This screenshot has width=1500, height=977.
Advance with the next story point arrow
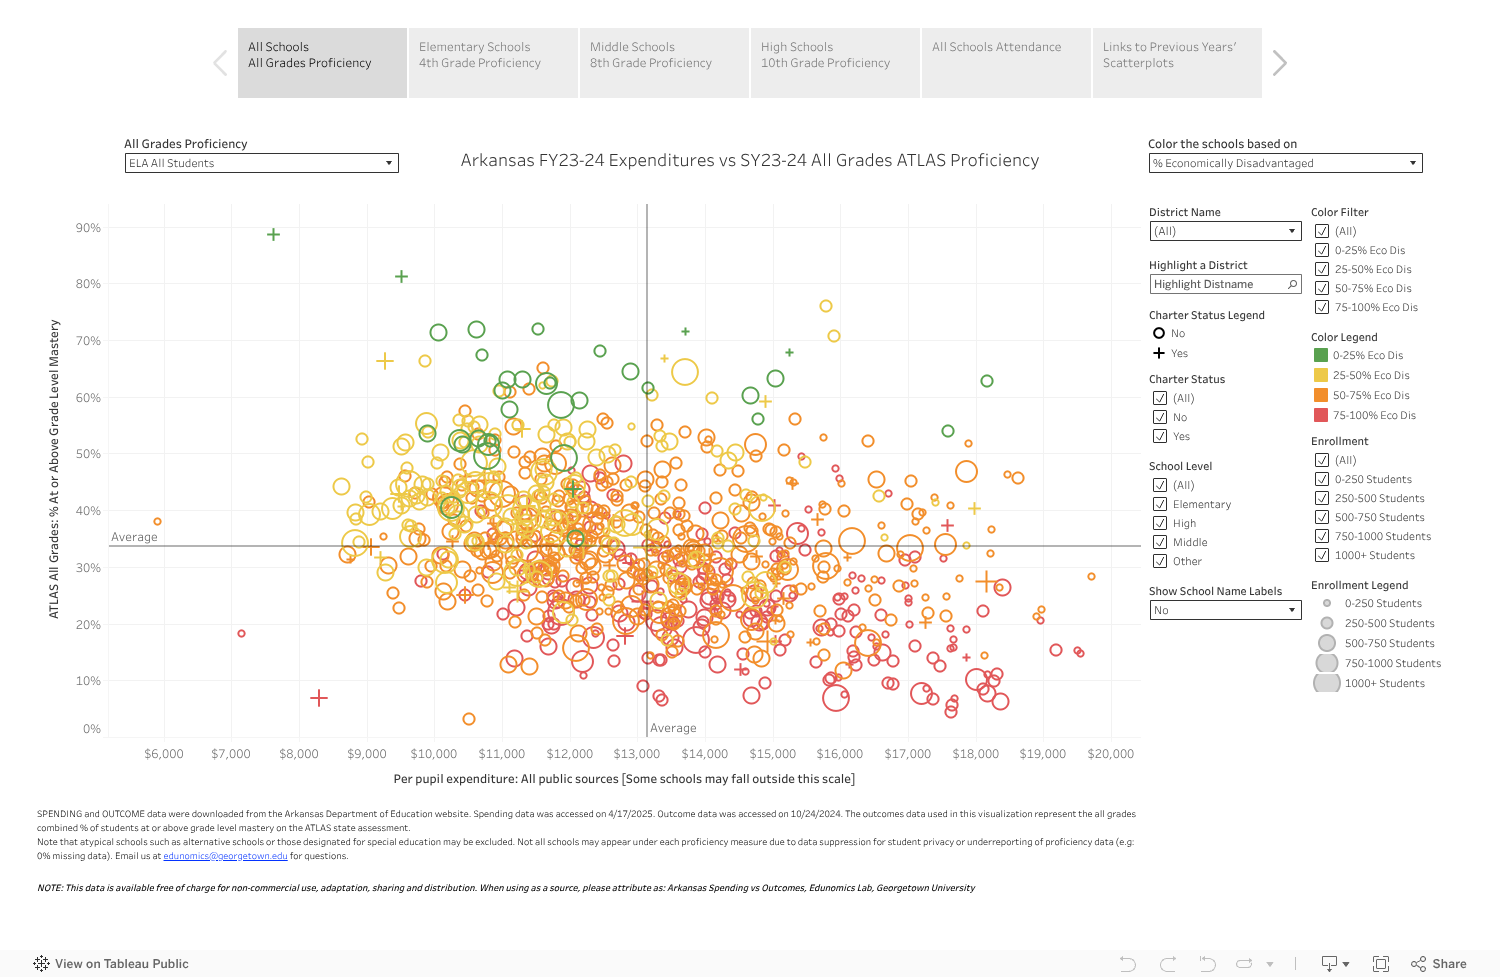pyautogui.click(x=1279, y=63)
